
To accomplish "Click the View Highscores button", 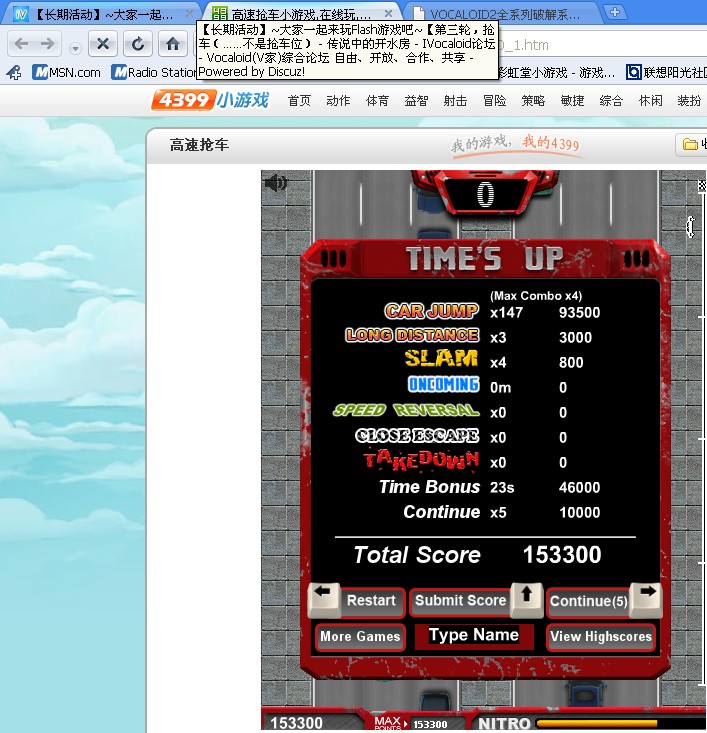I will 601,637.
